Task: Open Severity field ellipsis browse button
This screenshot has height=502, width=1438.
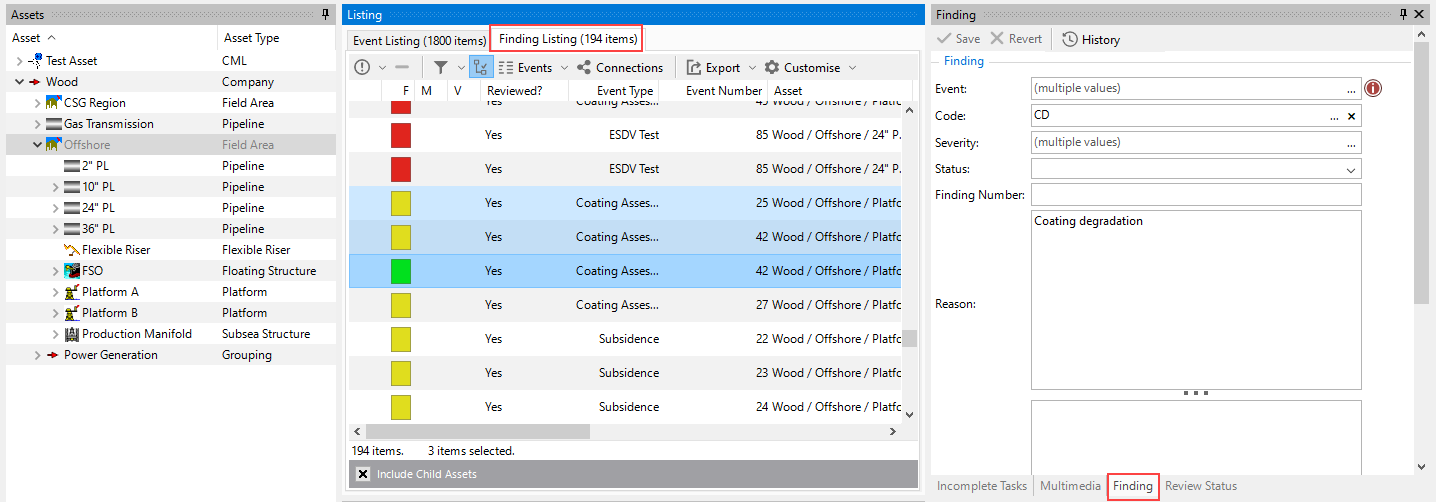Action: point(1351,143)
